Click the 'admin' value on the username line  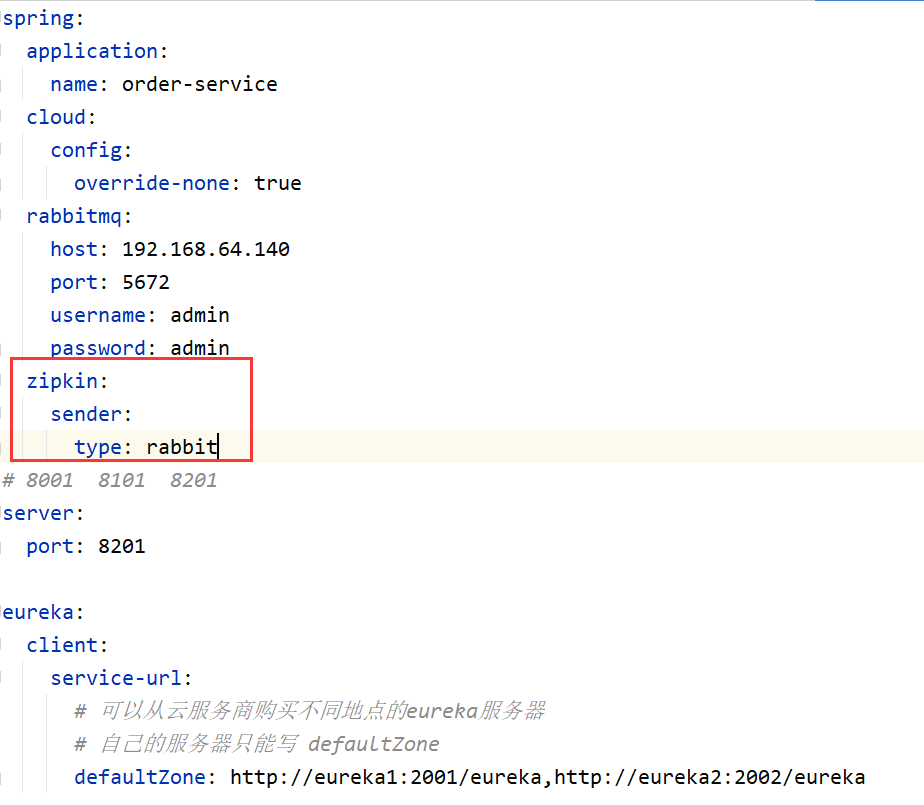click(x=200, y=315)
